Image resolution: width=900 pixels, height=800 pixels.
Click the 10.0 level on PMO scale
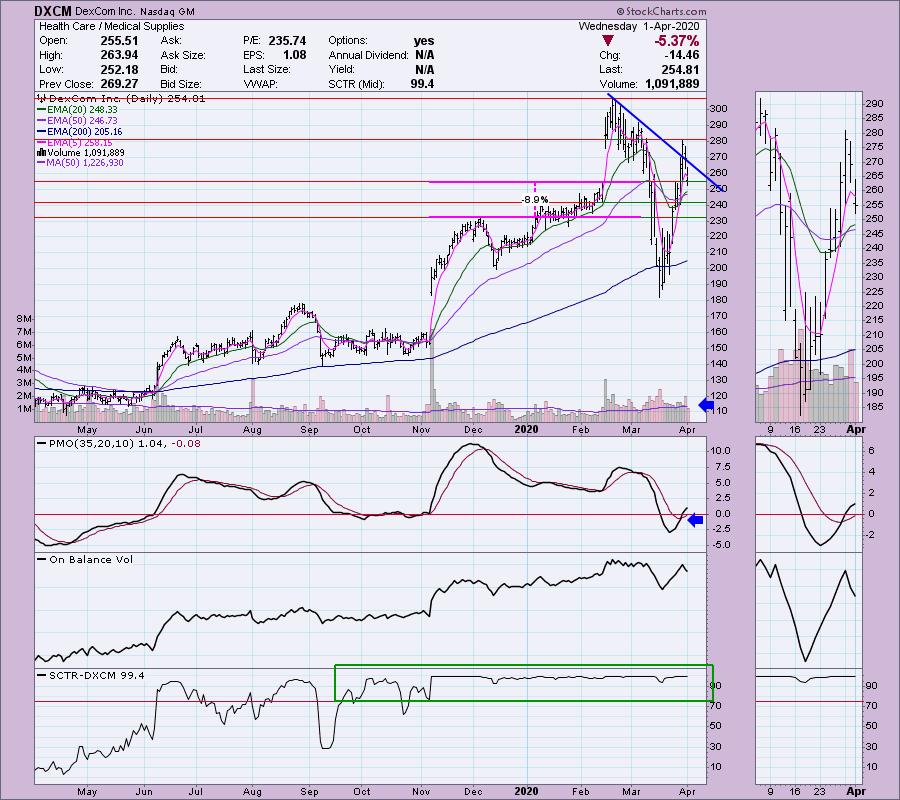click(720, 451)
